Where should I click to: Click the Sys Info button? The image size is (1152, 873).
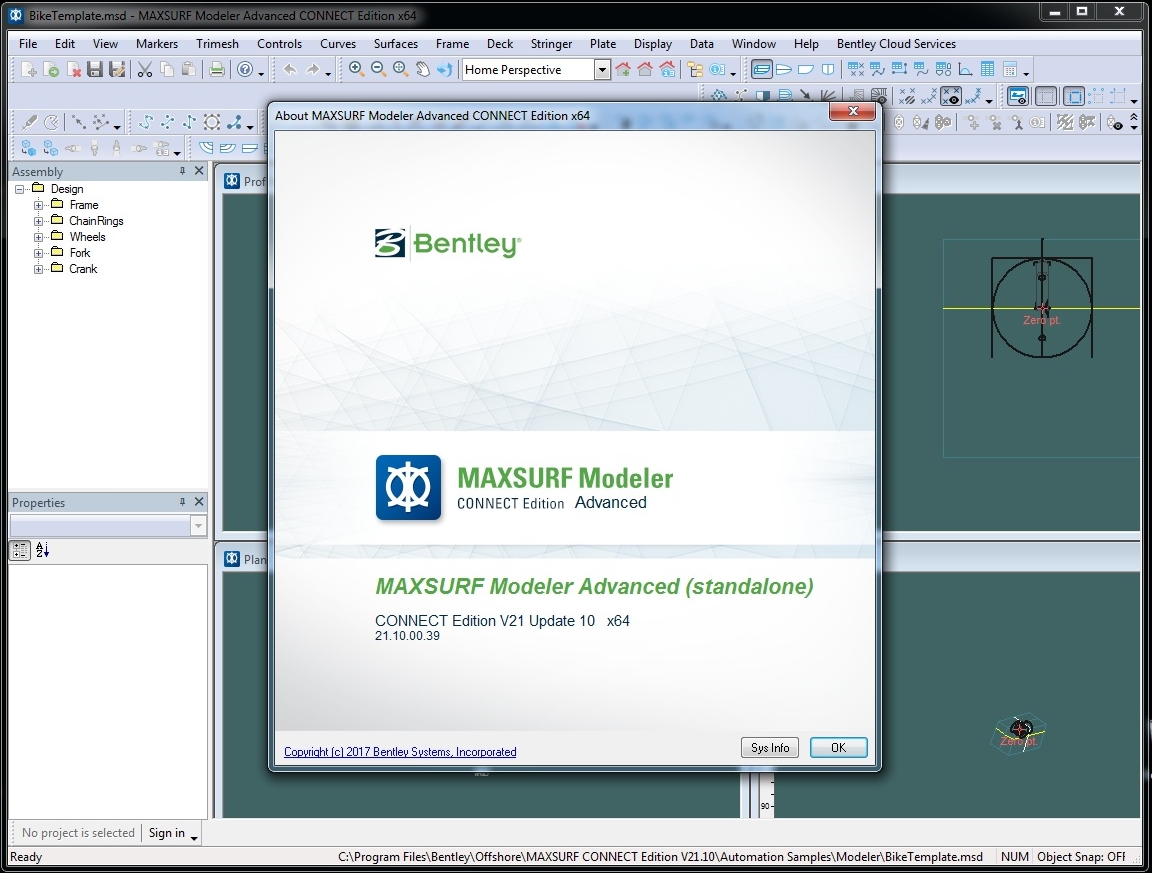click(769, 747)
